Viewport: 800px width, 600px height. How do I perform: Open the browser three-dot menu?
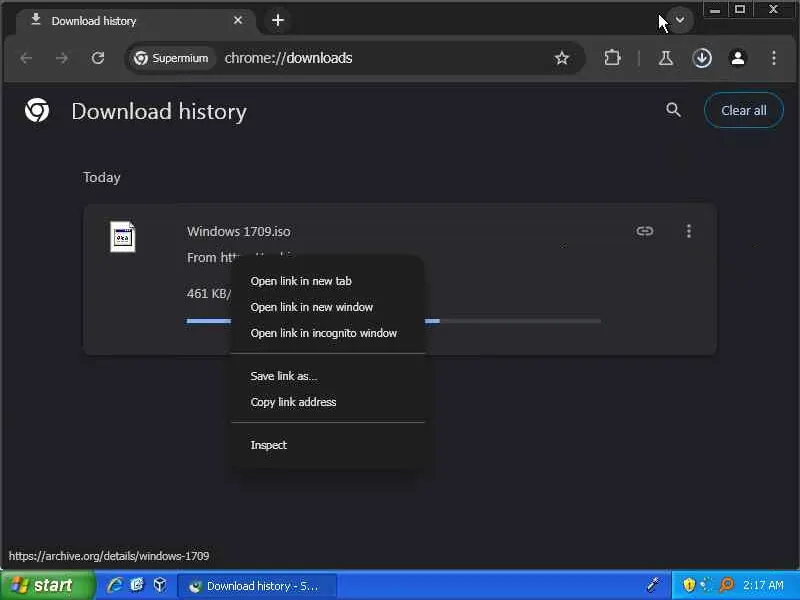coord(774,58)
